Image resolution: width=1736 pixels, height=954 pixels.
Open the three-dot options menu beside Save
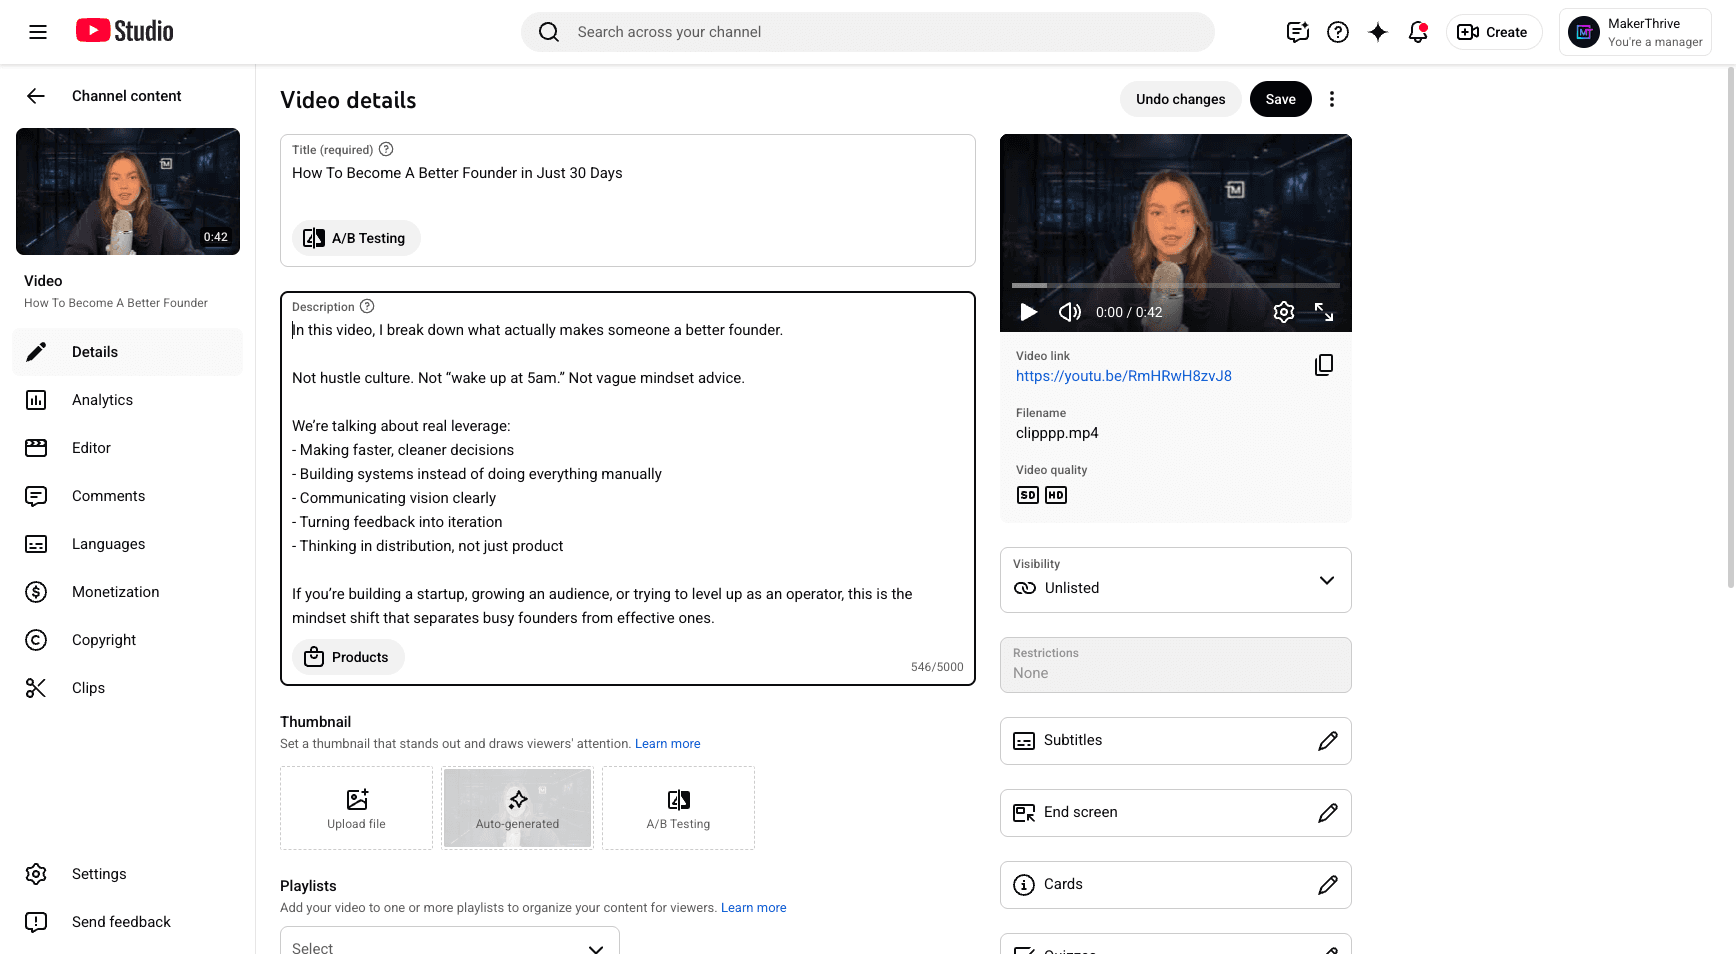1332,99
